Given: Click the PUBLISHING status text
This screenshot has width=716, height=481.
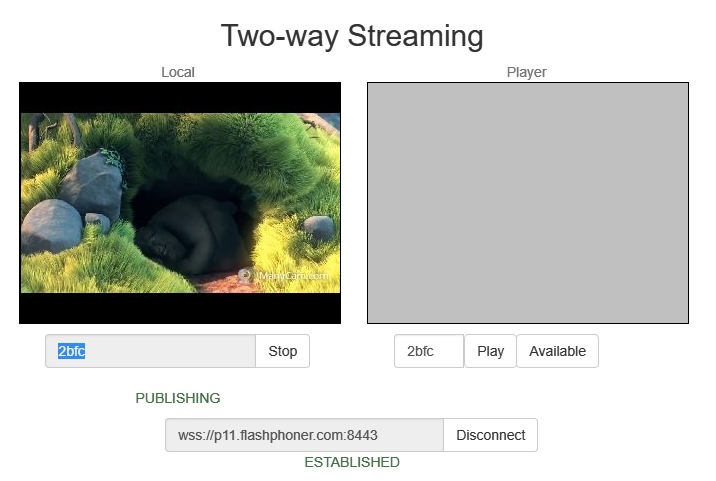Looking at the screenshot, I should pos(178,398).
